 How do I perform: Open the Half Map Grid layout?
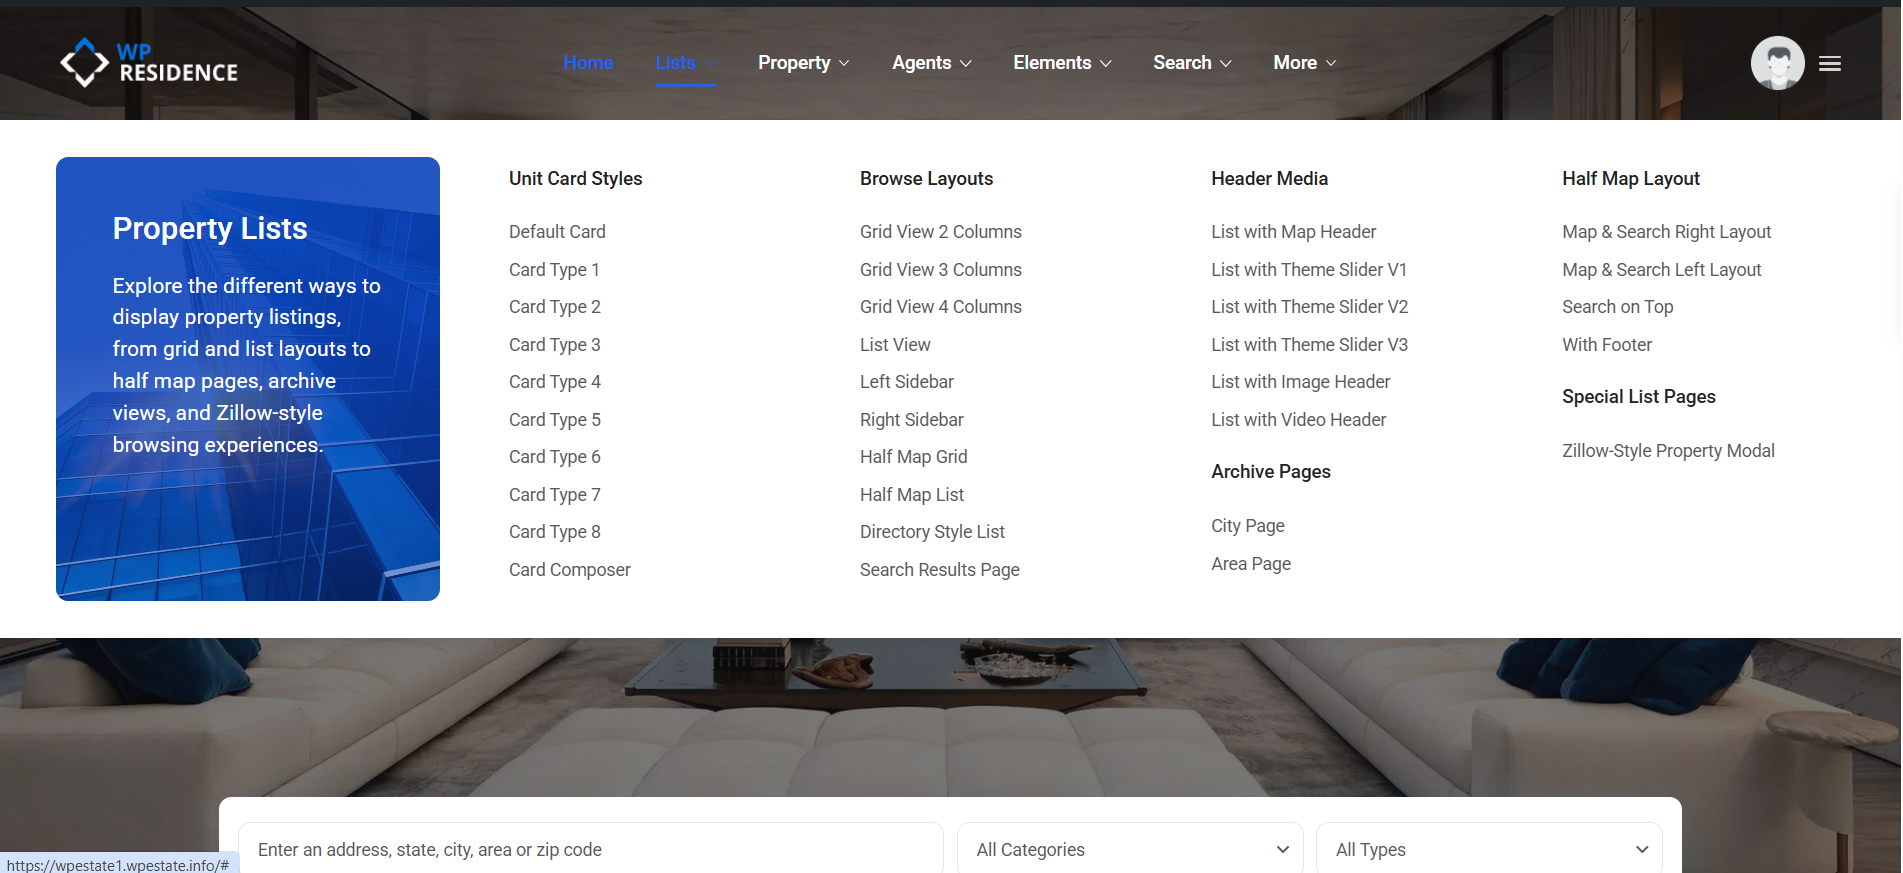913,457
